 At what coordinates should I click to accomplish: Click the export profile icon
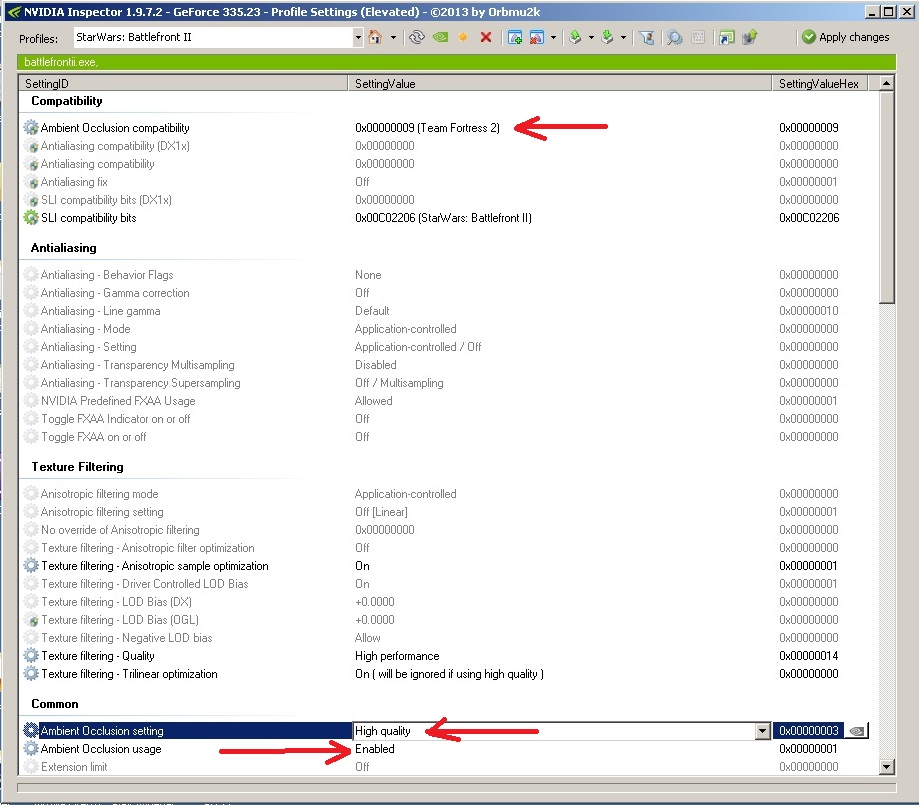[x=575, y=38]
